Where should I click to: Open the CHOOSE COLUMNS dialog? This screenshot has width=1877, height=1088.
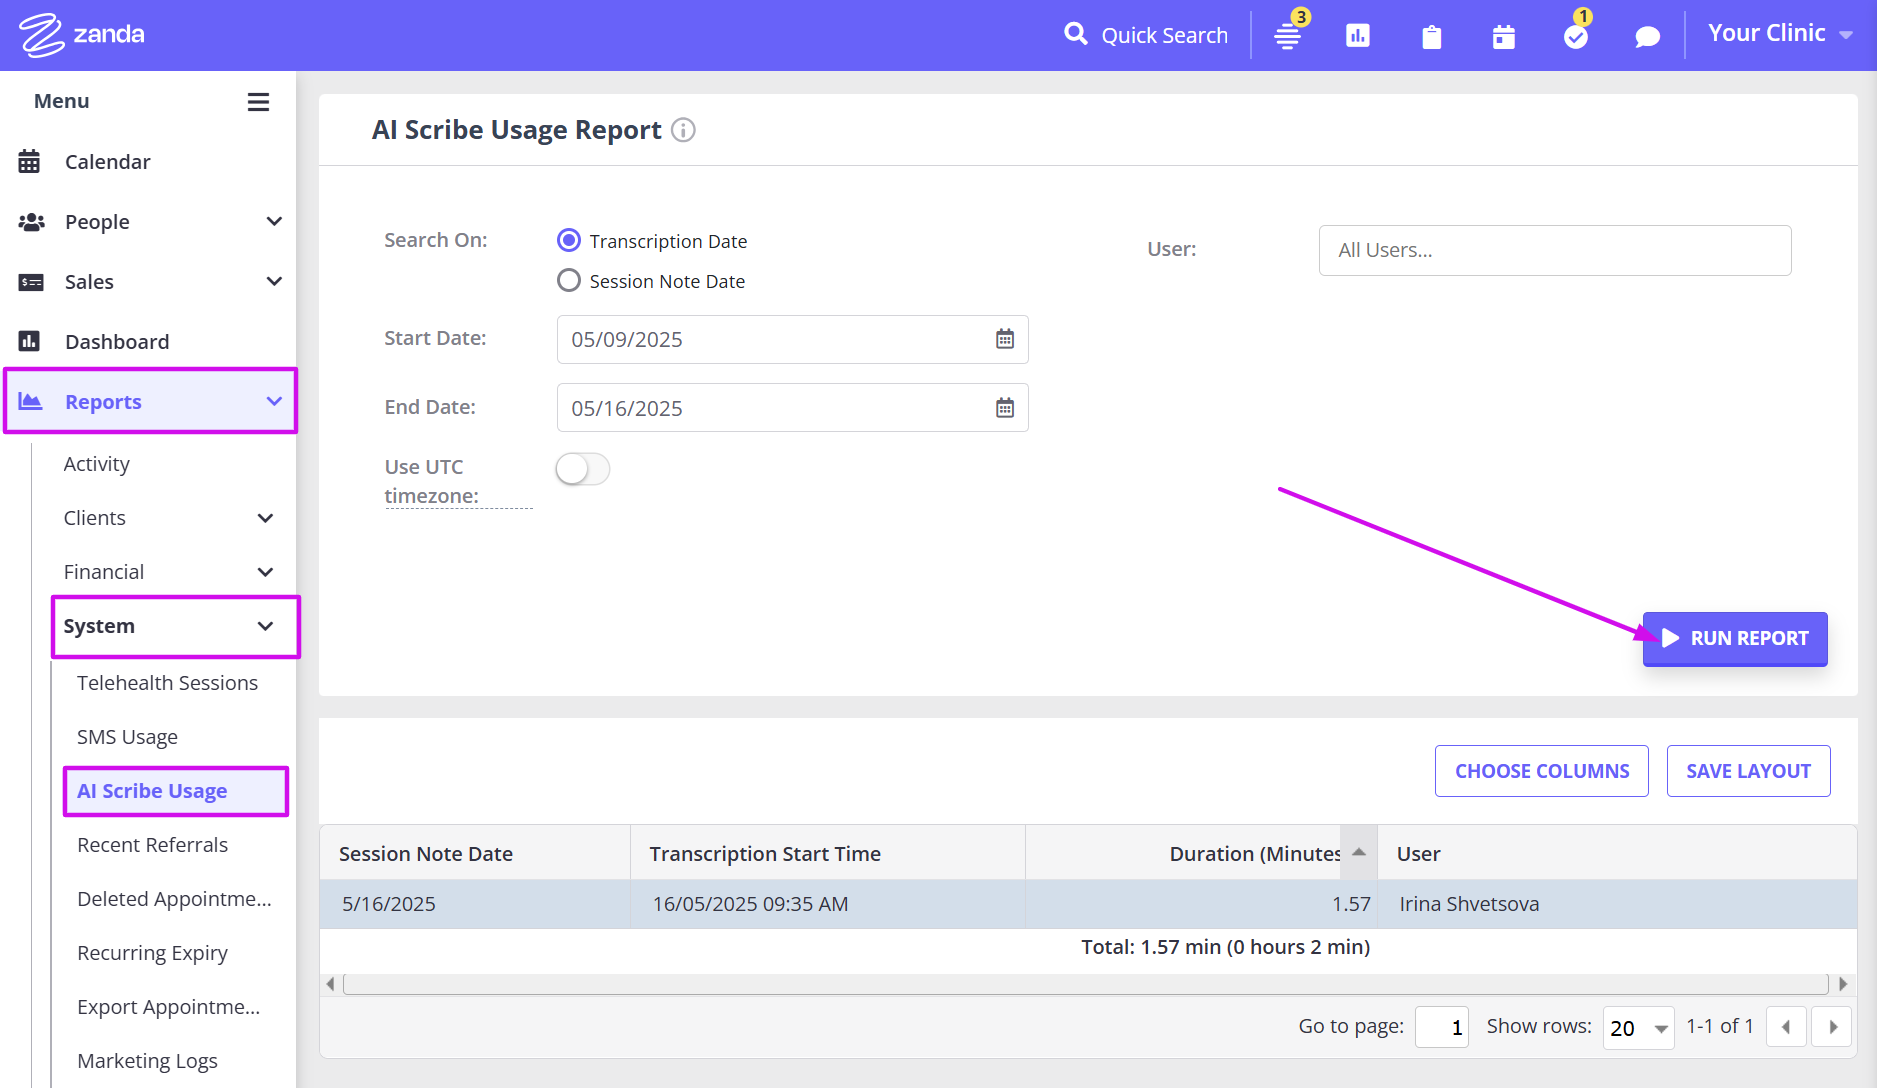click(1541, 770)
